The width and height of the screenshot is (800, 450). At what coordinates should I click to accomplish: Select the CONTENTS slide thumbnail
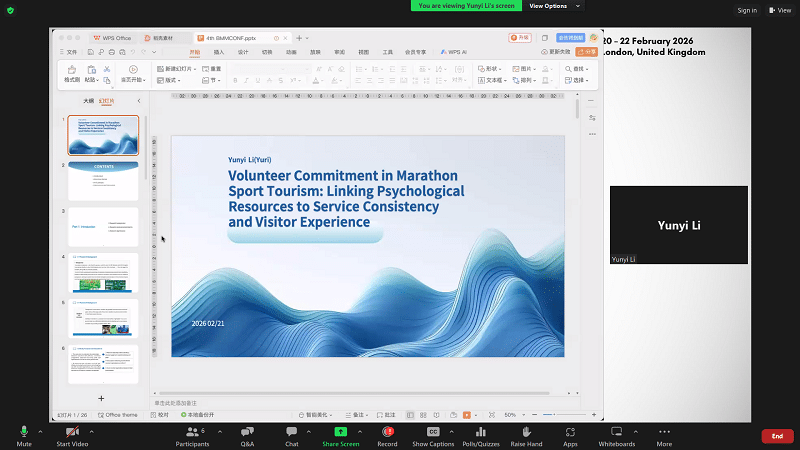tap(103, 180)
